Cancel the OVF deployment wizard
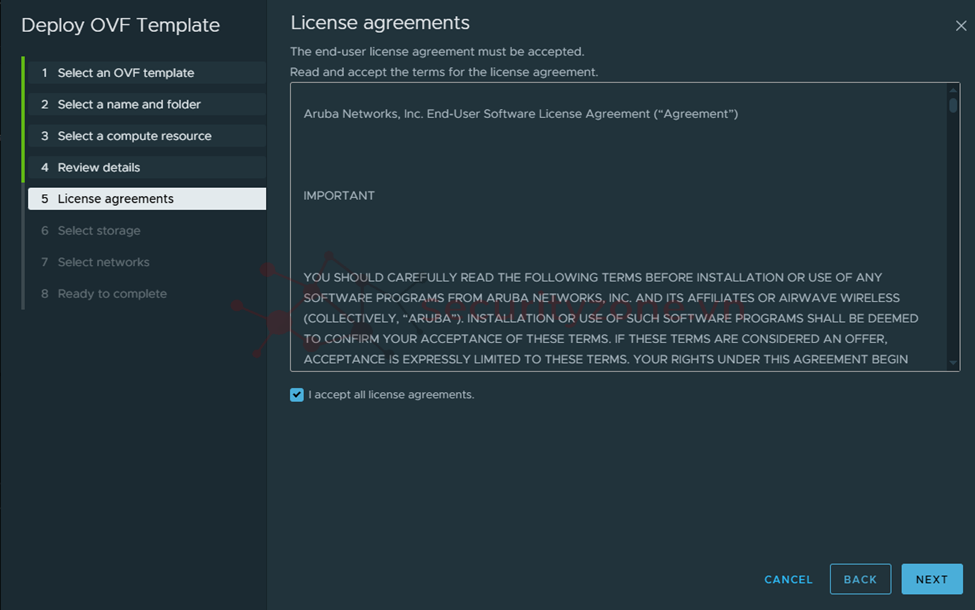This screenshot has height=610, width=975. [788, 580]
